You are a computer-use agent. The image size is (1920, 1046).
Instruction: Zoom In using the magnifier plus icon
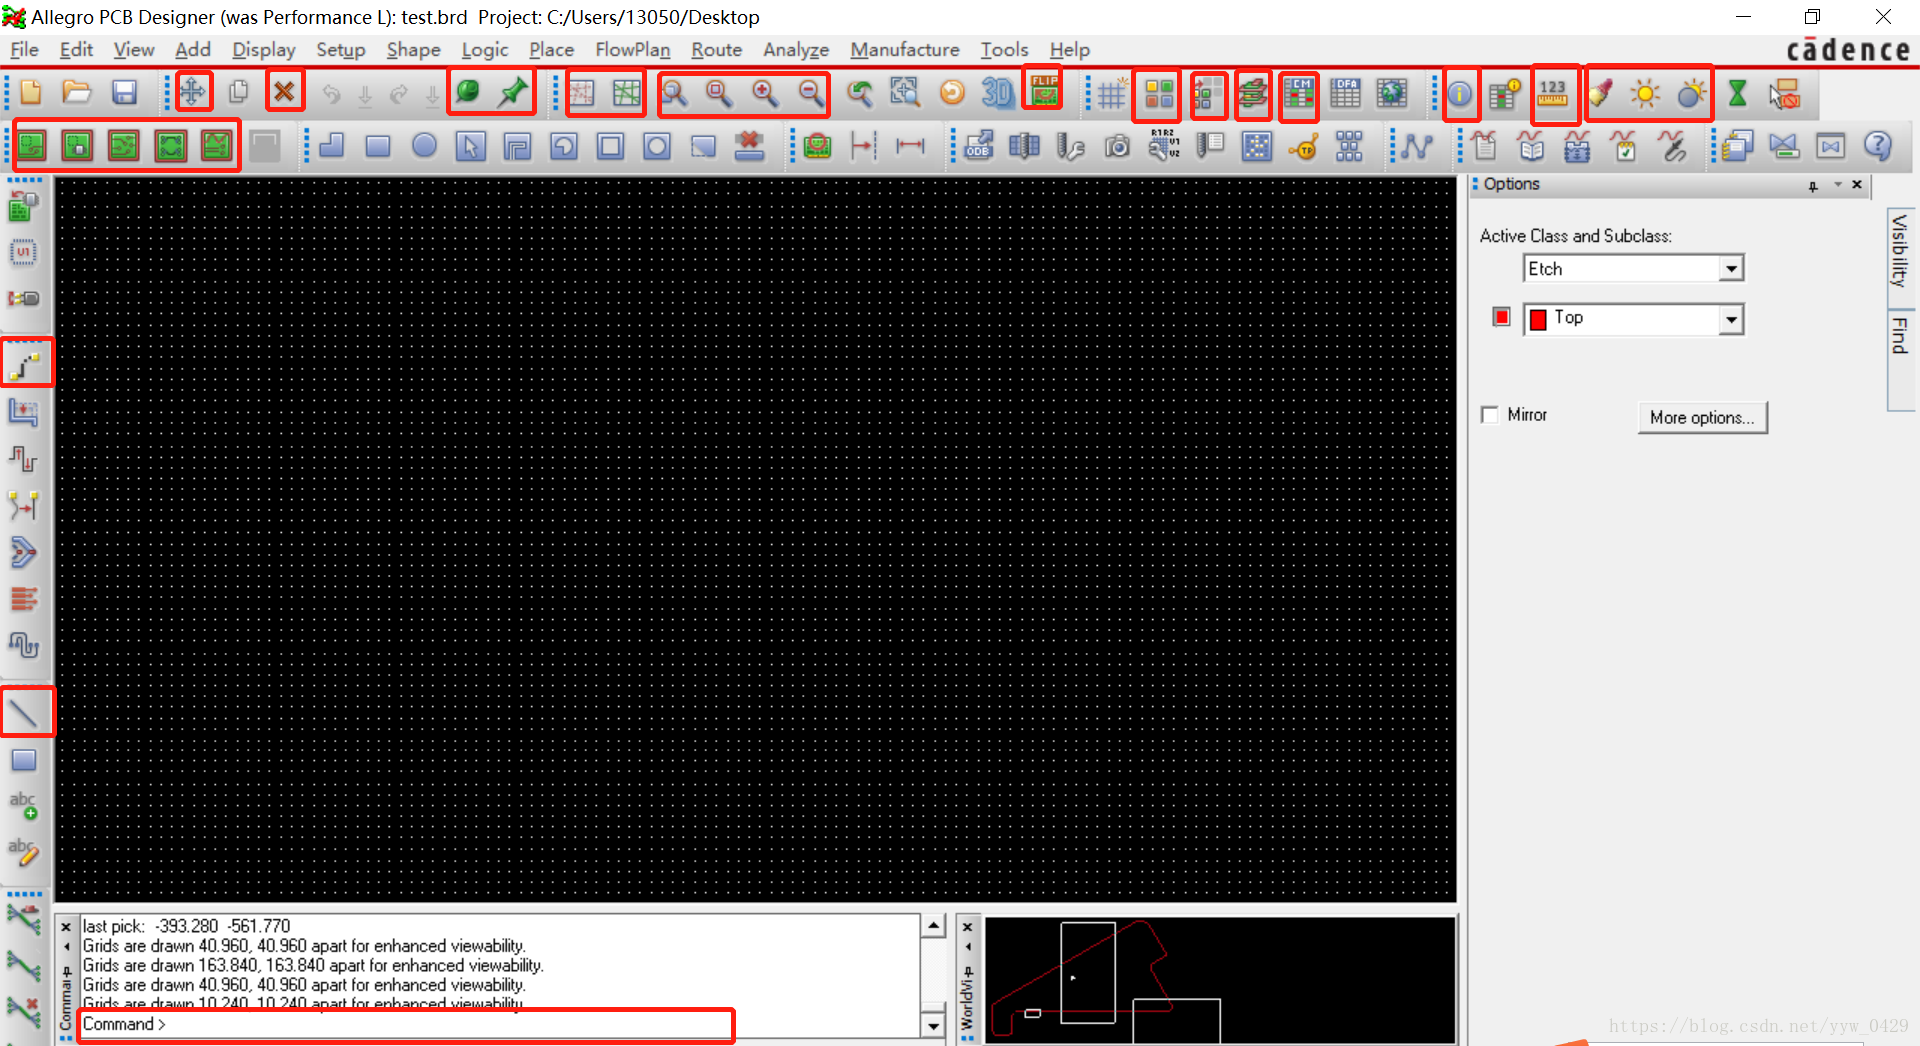[765, 92]
